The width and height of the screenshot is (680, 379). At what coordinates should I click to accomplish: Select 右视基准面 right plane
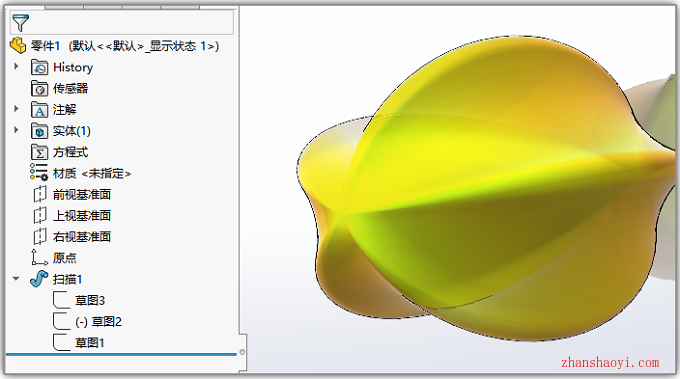coord(82,237)
